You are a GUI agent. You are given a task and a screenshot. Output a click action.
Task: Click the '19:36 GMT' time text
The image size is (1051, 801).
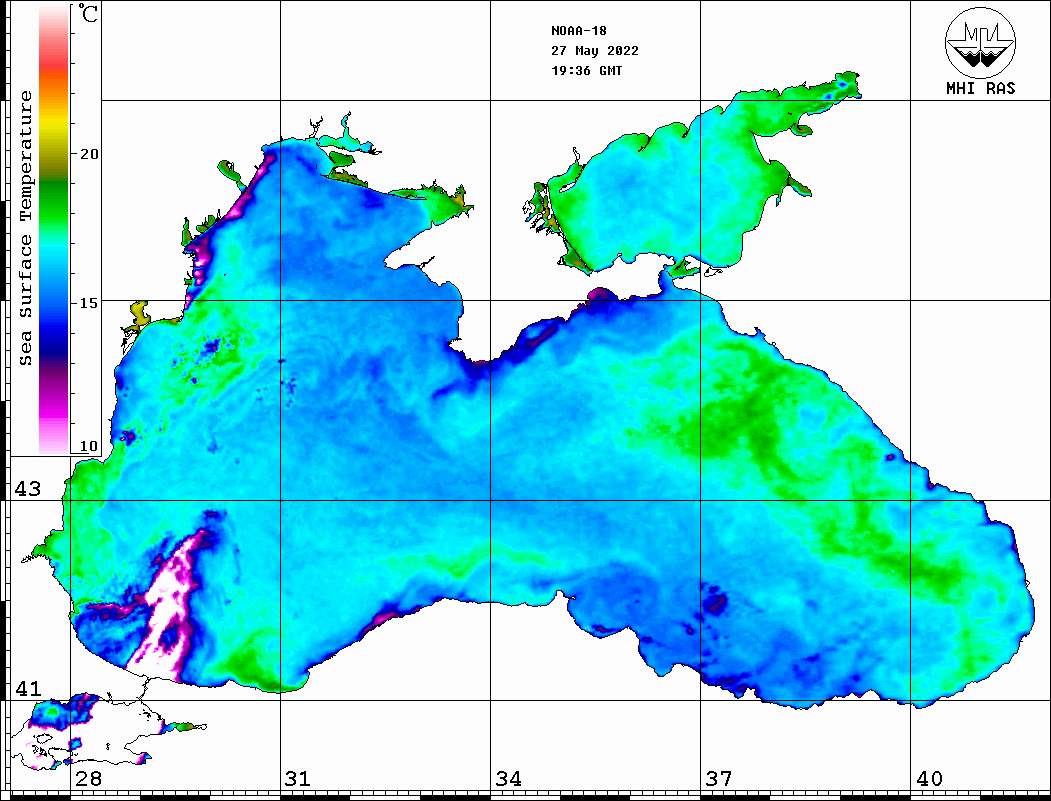pos(586,70)
